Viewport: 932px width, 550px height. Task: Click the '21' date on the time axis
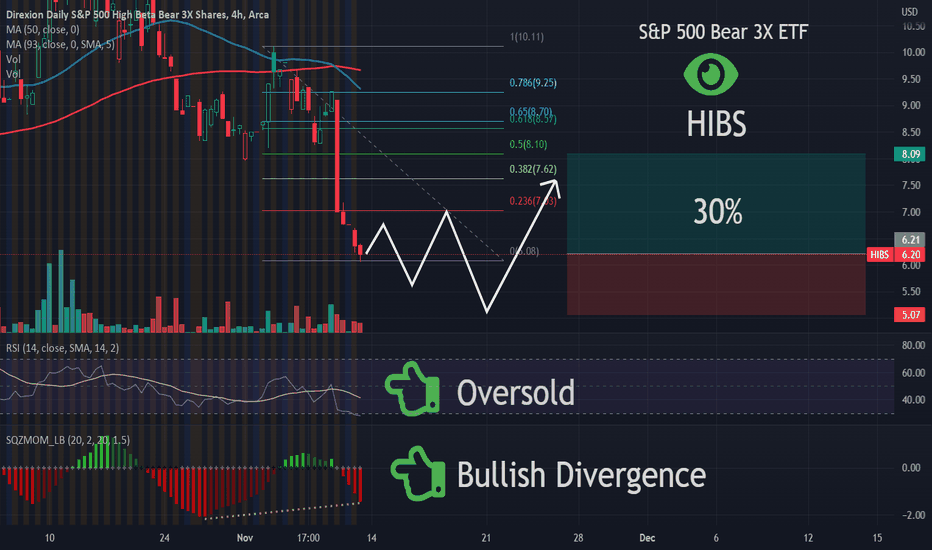tap(486, 538)
